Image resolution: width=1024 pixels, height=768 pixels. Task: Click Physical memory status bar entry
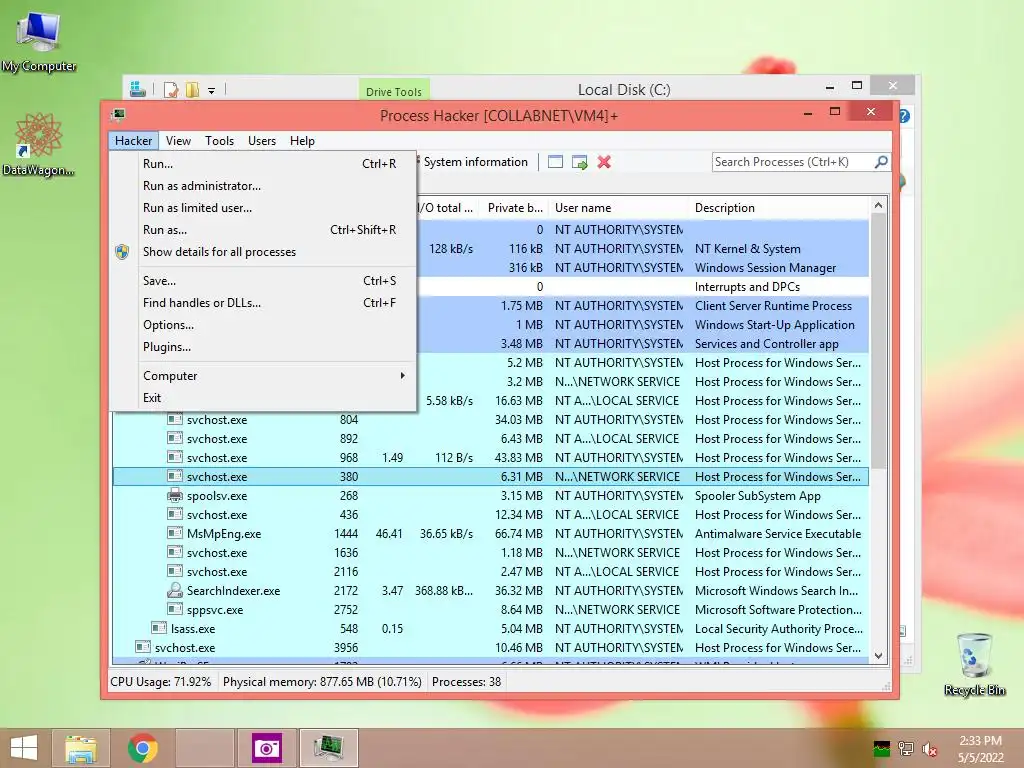322,682
